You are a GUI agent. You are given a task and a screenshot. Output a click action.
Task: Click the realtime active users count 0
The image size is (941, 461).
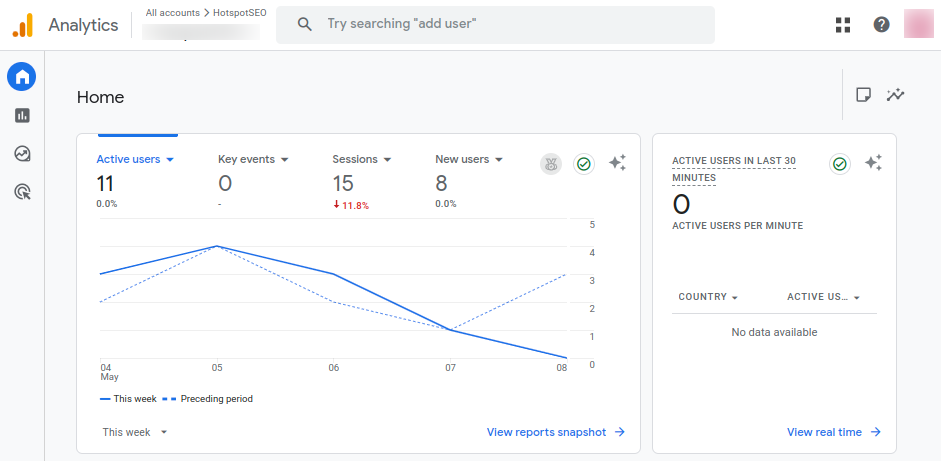coord(681,205)
